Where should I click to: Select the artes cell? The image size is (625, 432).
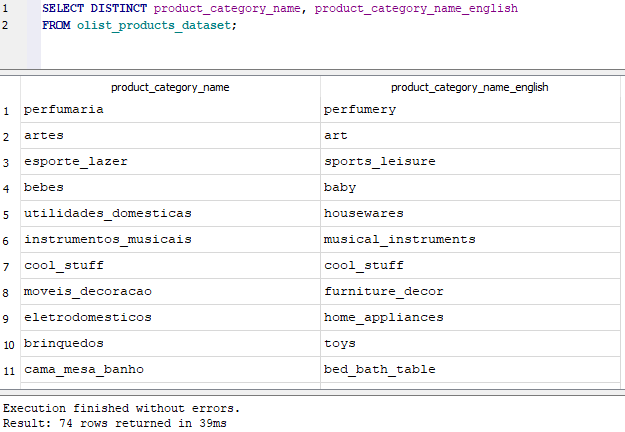click(170, 136)
